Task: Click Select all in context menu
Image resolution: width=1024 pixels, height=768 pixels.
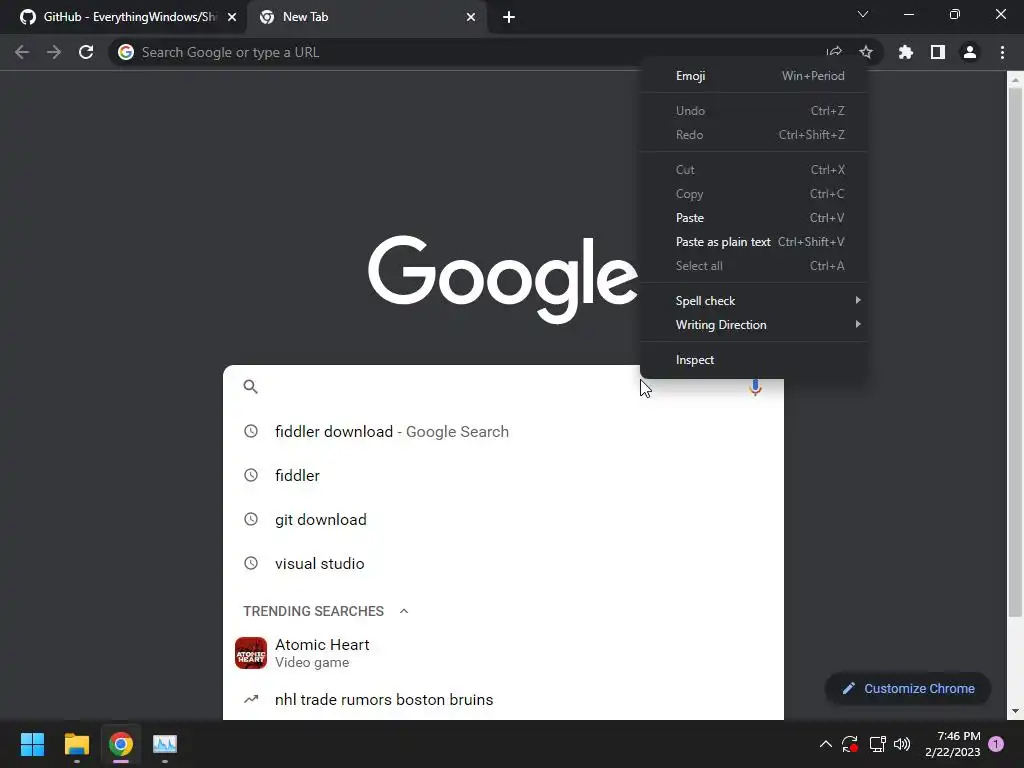Action: pyautogui.click(x=754, y=266)
